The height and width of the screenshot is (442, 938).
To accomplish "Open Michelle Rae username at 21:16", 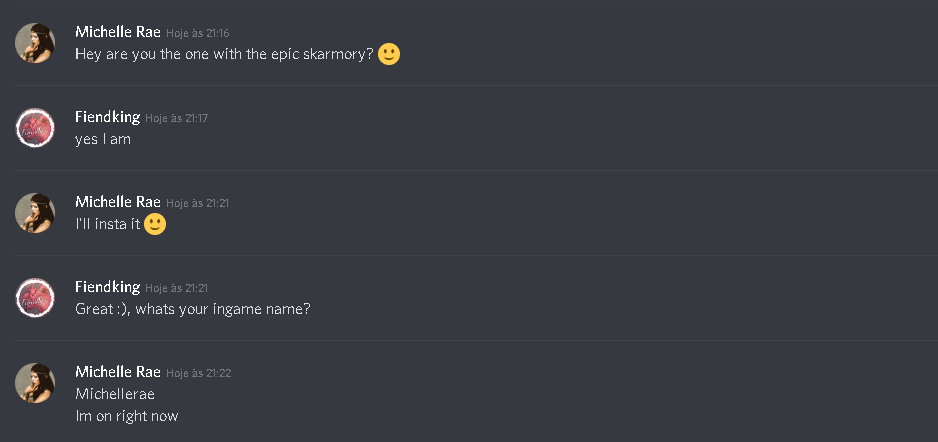I will [118, 32].
